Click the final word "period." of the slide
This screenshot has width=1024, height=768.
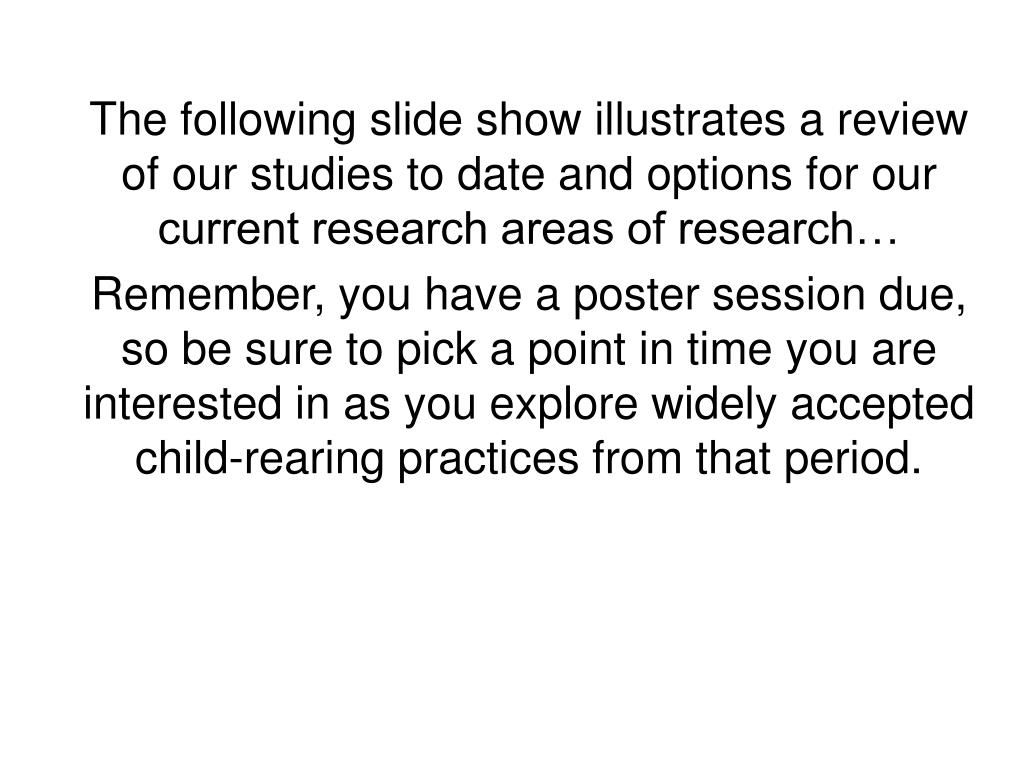pyautogui.click(x=852, y=459)
